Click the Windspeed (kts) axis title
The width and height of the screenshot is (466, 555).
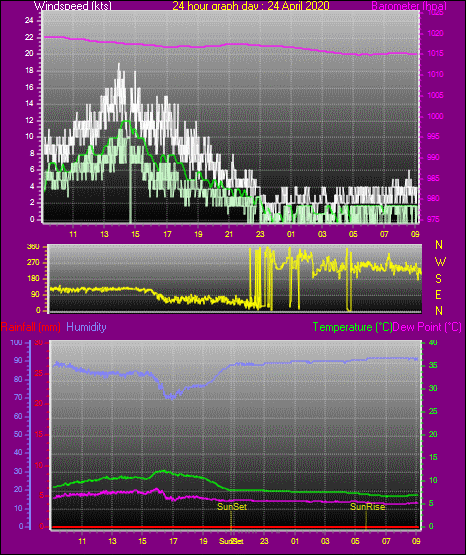(x=73, y=6)
